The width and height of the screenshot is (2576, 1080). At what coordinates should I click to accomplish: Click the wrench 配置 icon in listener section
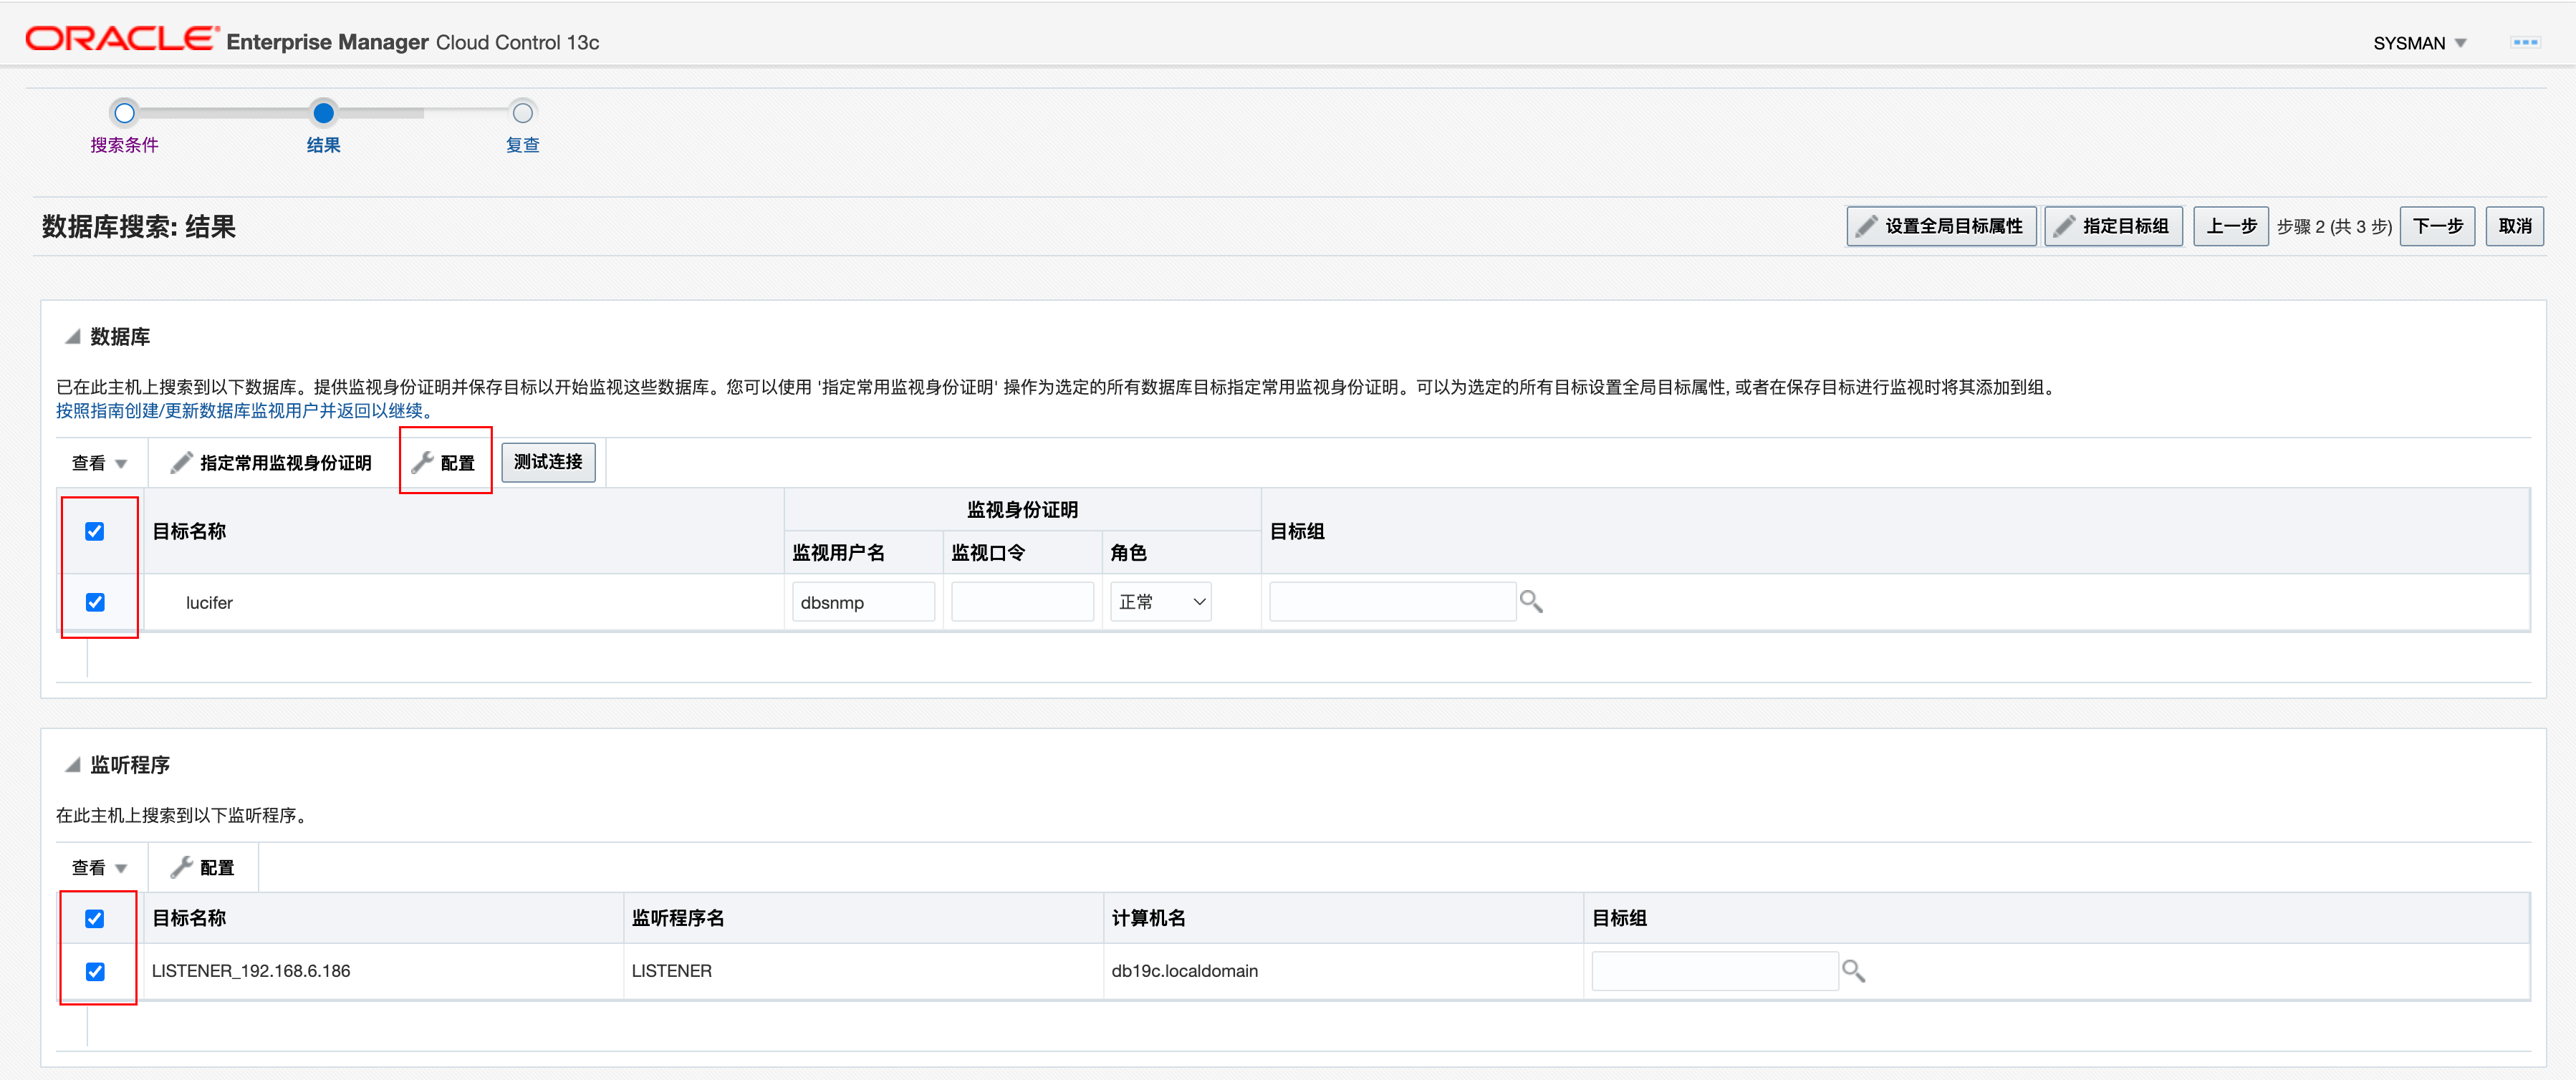(181, 867)
